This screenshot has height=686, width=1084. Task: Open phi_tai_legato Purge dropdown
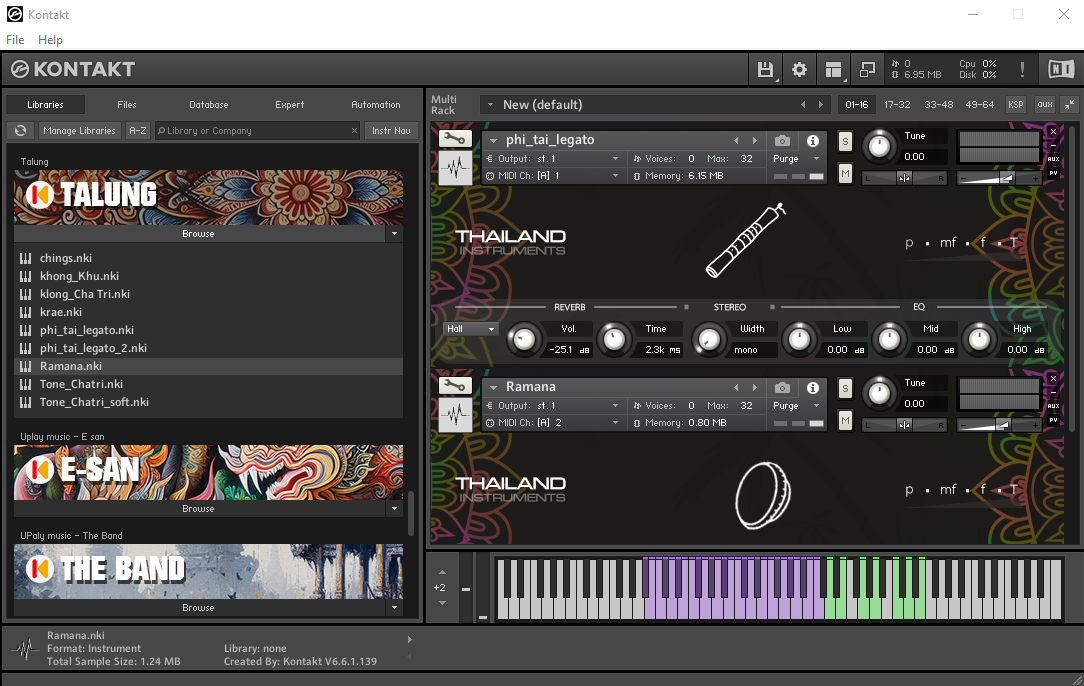coord(796,158)
